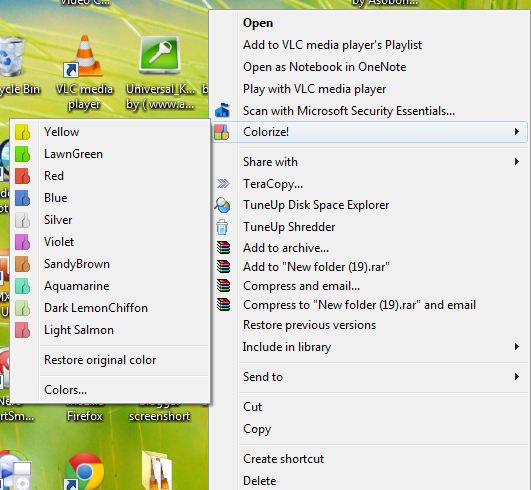
Task: Click the Colorize! multicolor folder icon
Action: point(222,132)
